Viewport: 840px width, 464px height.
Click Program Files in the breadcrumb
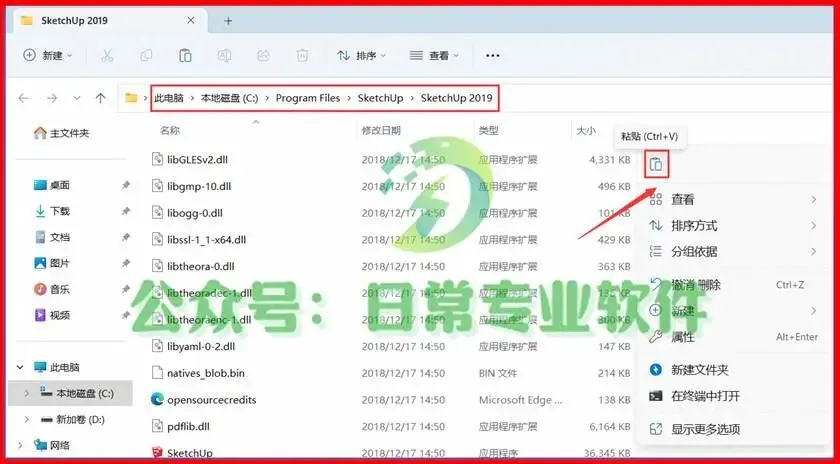[x=308, y=98]
